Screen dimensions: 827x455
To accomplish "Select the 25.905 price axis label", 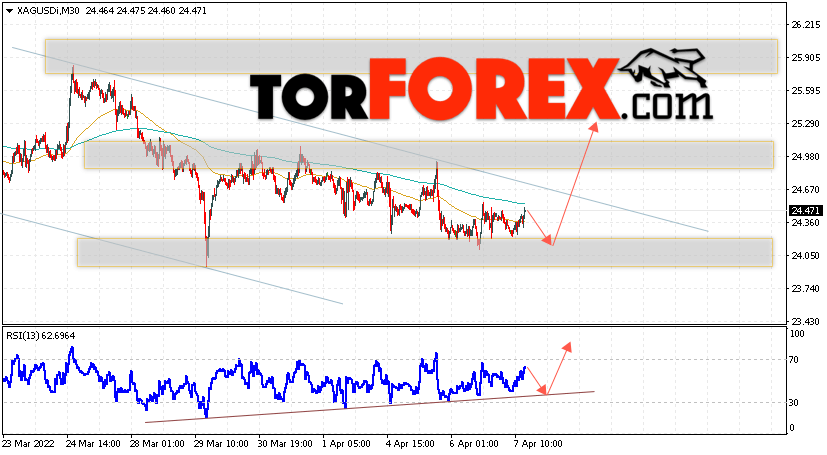I will pyautogui.click(x=805, y=57).
